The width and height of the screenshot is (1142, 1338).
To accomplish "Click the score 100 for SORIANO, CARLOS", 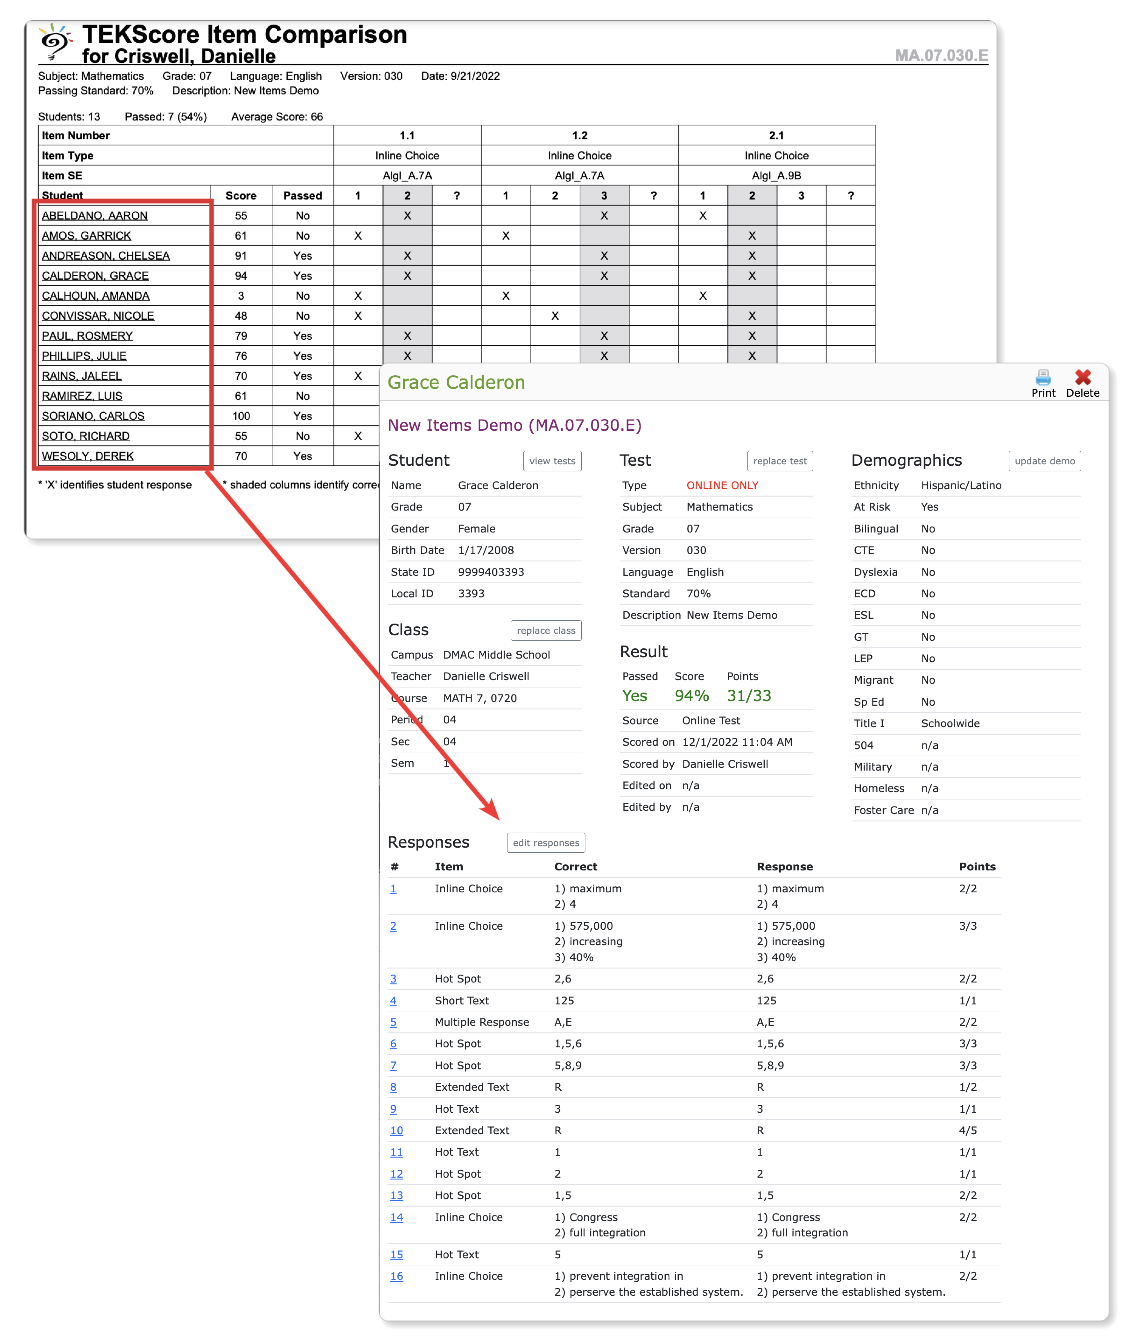I will pyautogui.click(x=241, y=416).
